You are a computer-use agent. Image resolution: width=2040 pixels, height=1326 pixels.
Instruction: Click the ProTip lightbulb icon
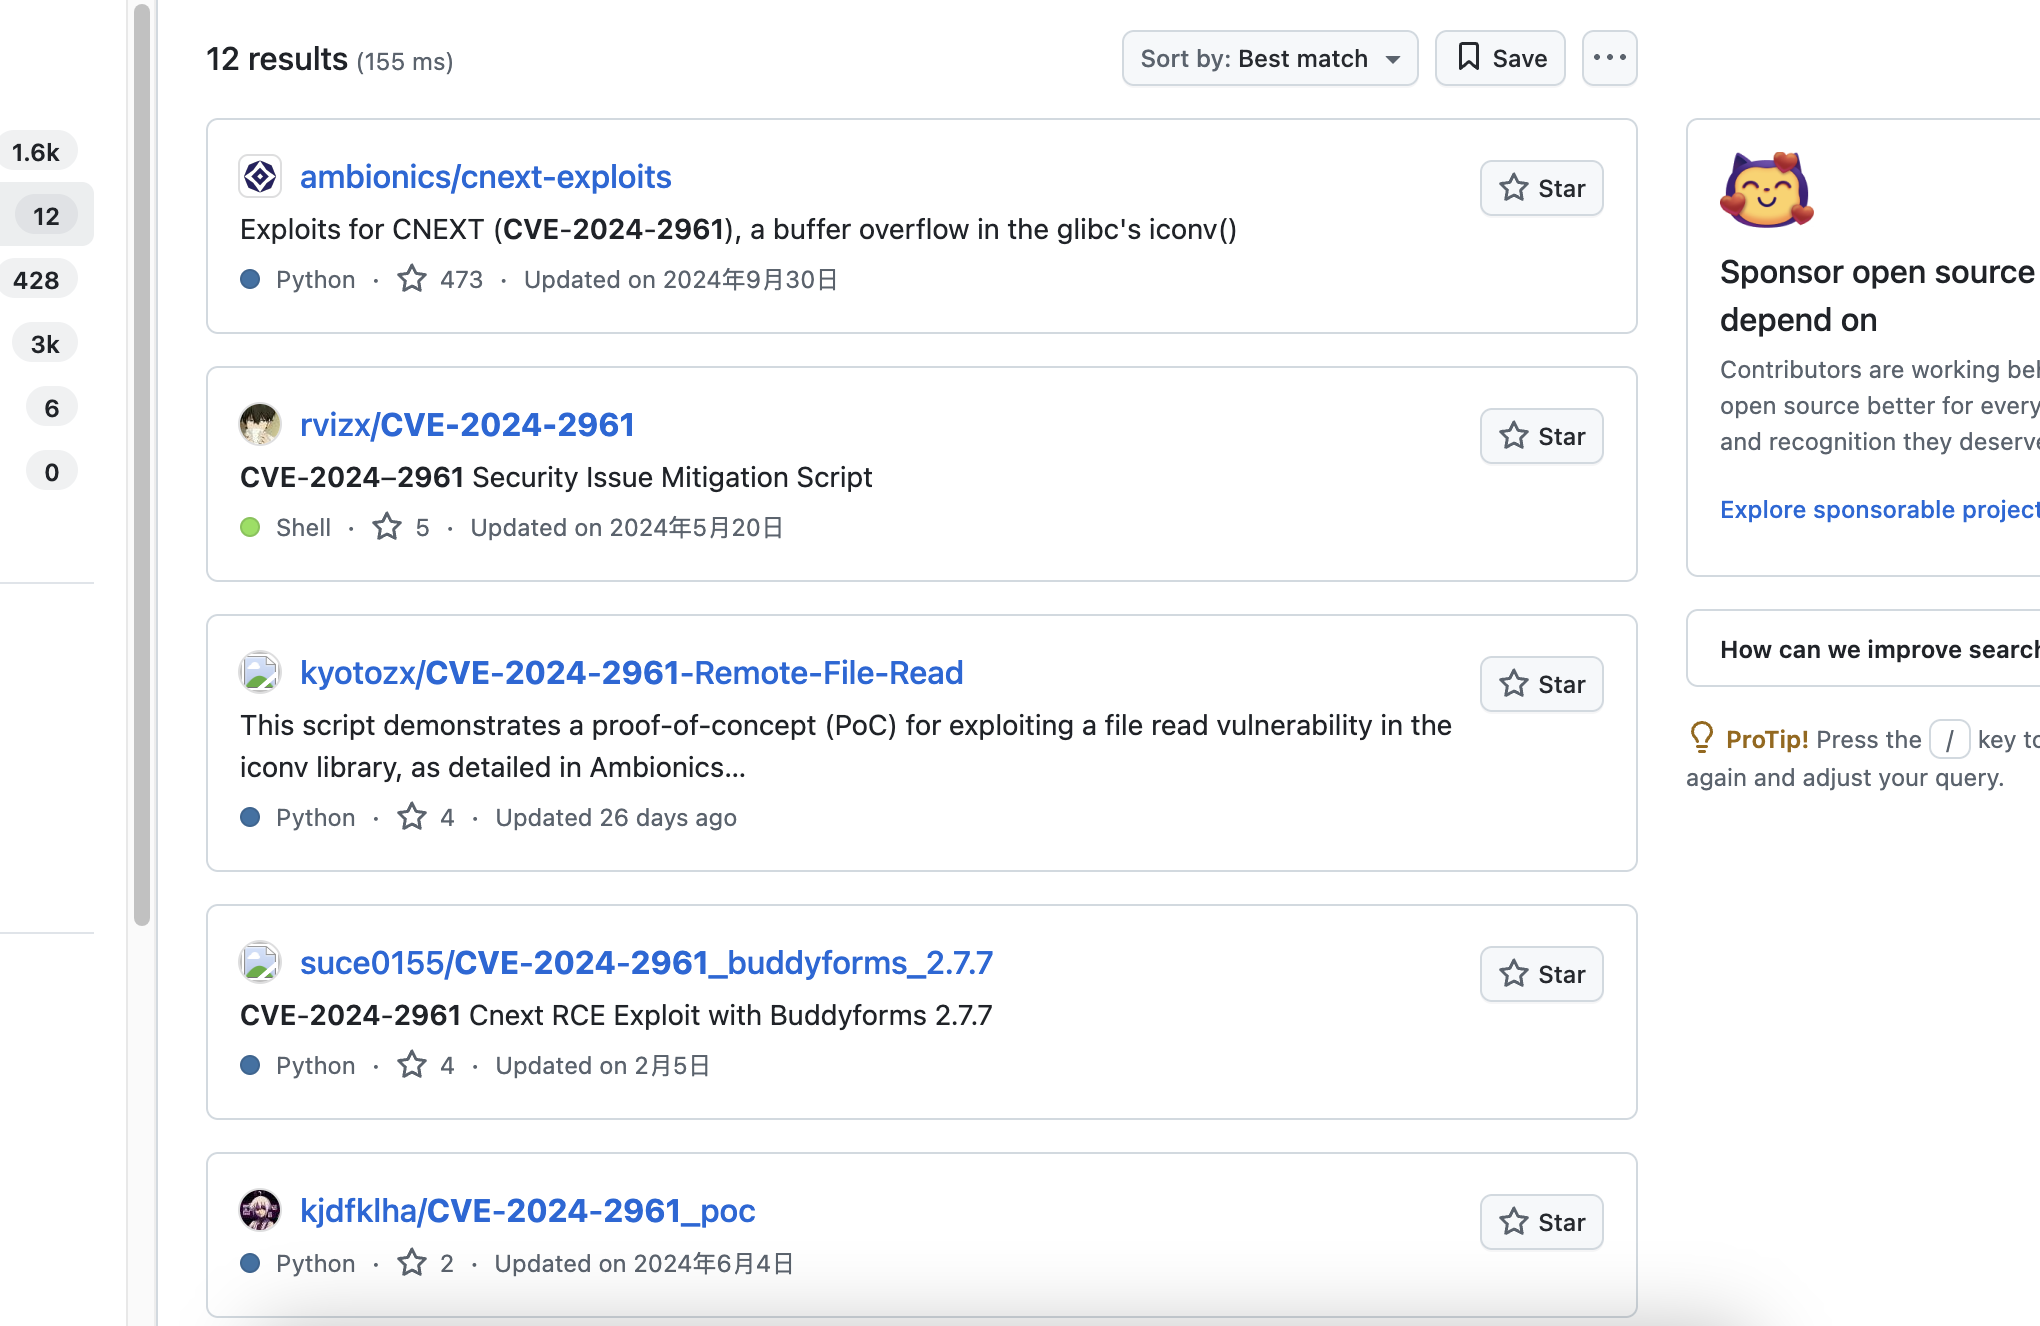tap(1701, 738)
